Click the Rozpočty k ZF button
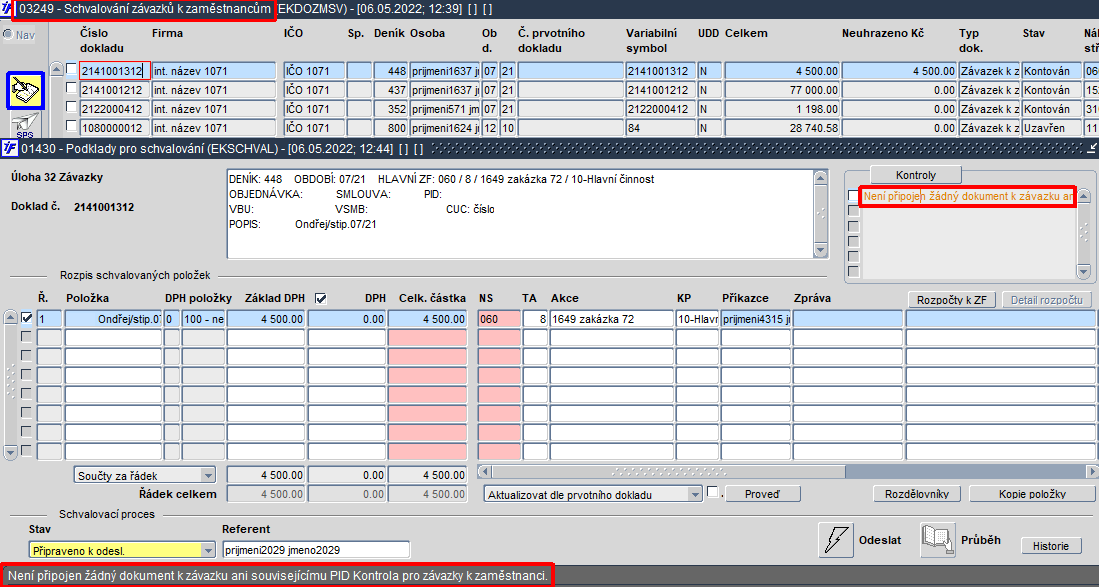The height and width of the screenshot is (587, 1099). point(952,300)
